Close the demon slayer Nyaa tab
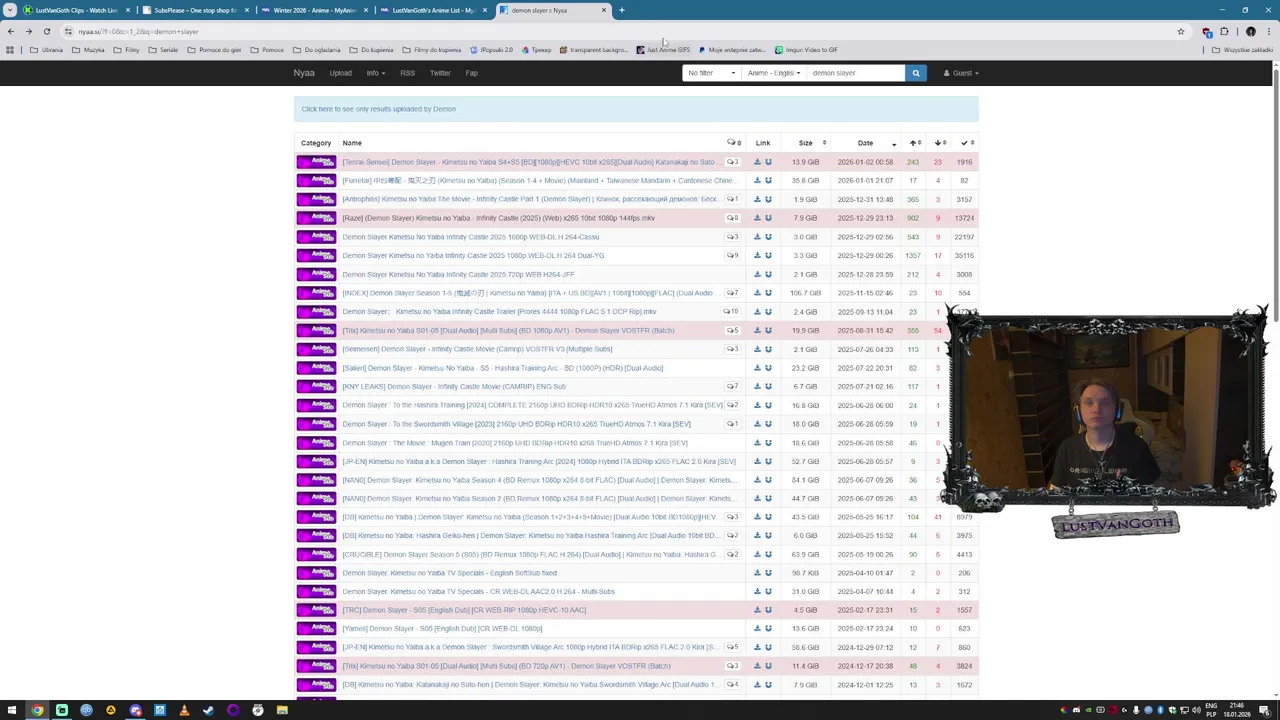The width and height of the screenshot is (1280, 720). coord(603,10)
